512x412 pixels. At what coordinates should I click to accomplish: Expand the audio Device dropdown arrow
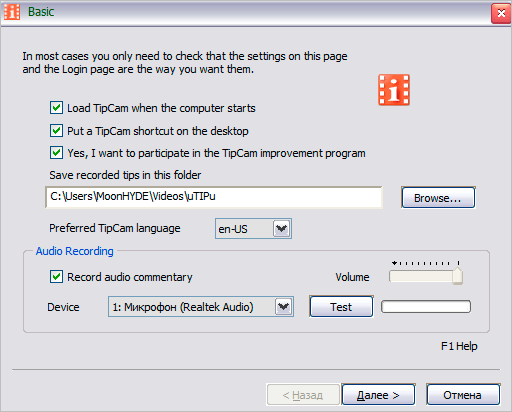283,306
